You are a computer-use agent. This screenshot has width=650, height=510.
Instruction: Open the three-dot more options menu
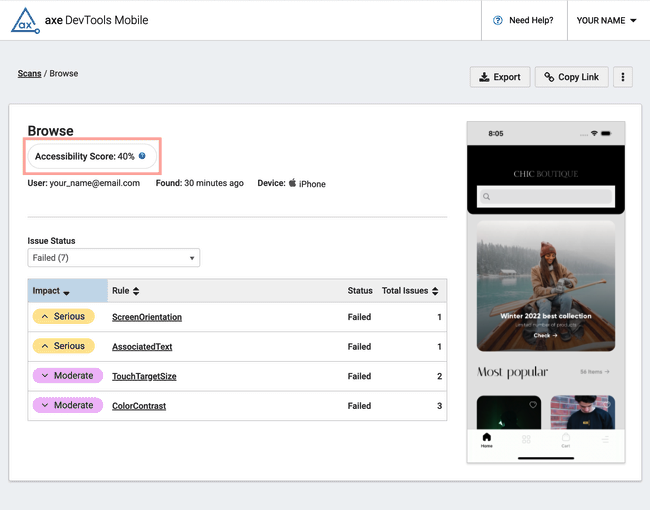tap(622, 77)
